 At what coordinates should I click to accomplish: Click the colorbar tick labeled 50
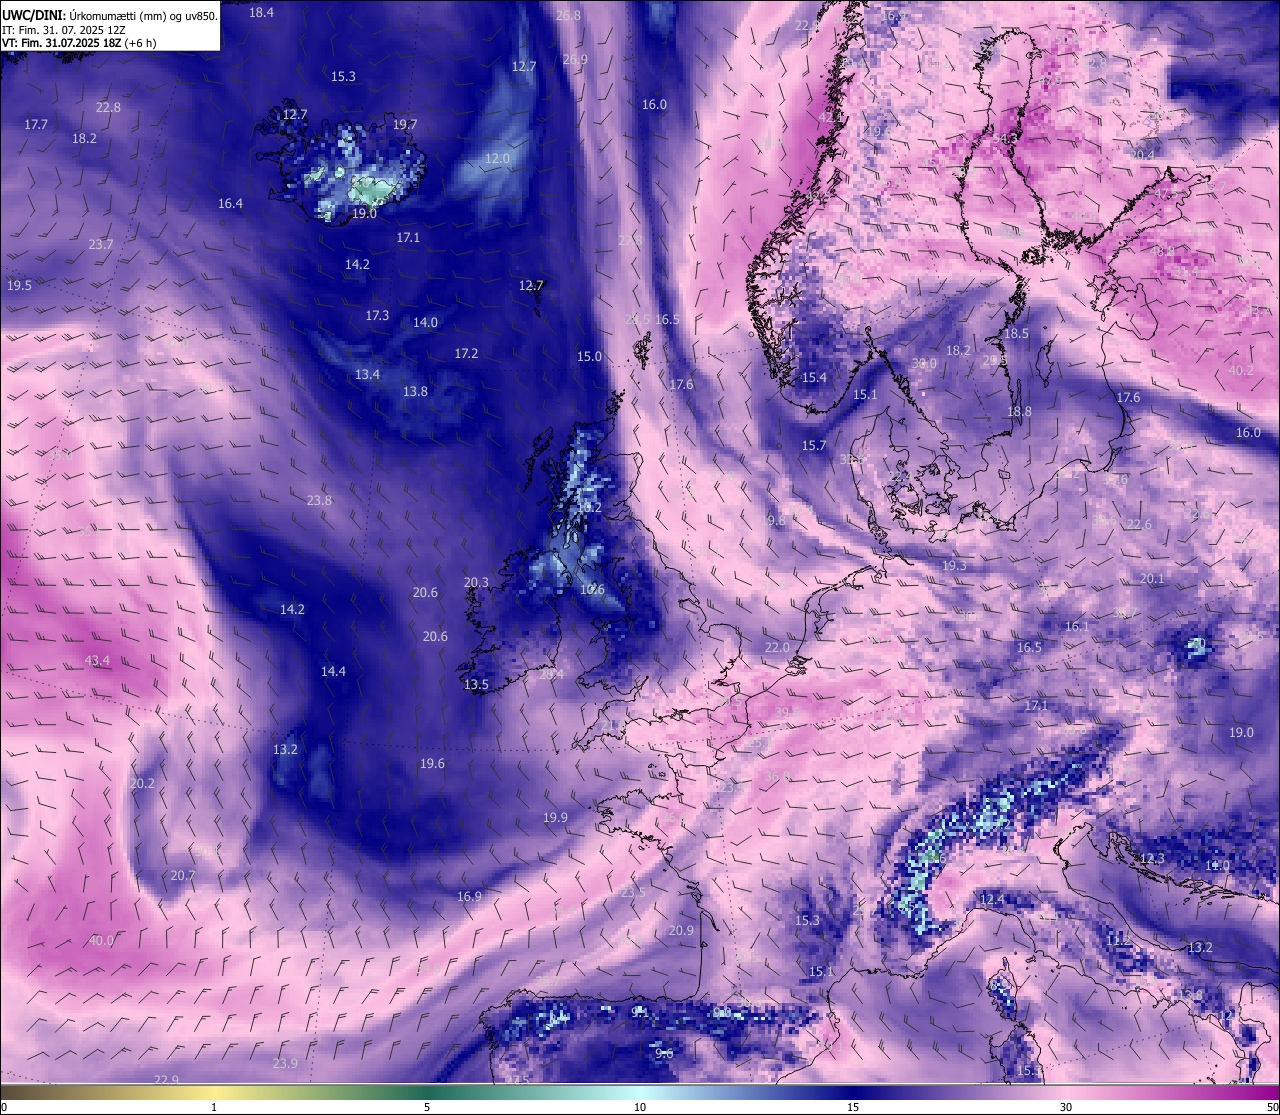(x=1272, y=1107)
